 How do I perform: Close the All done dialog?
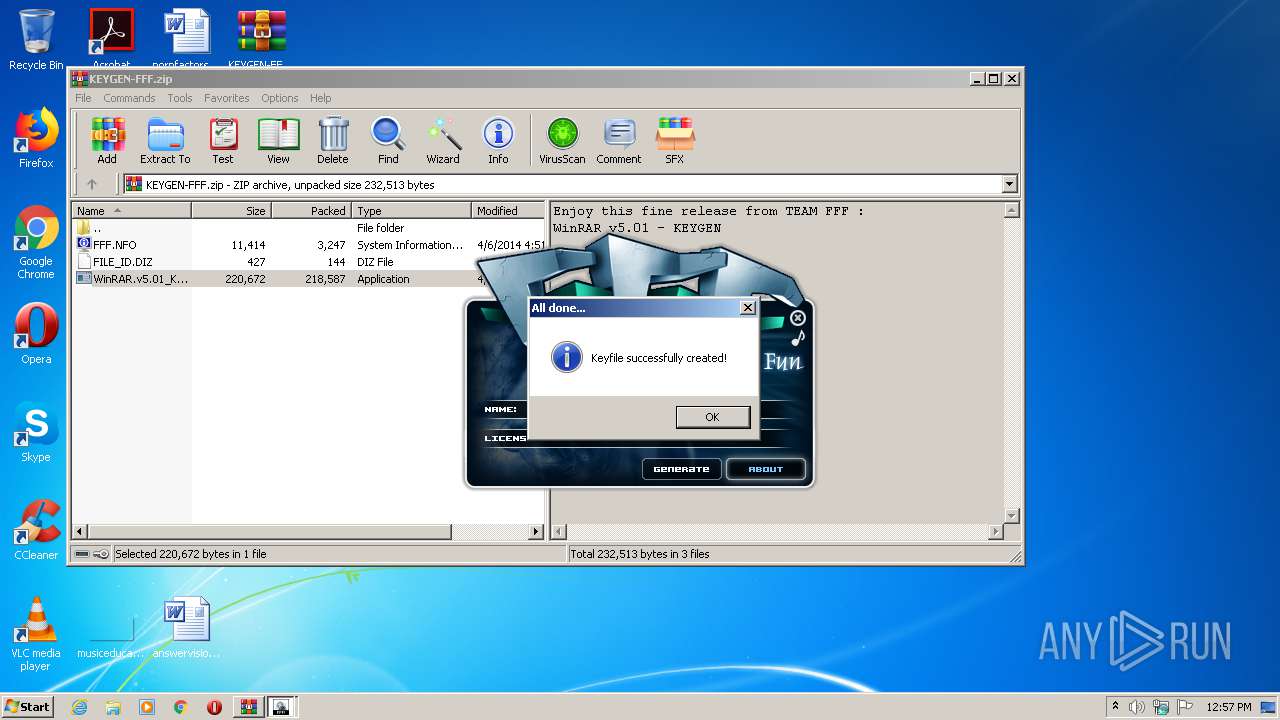point(747,308)
